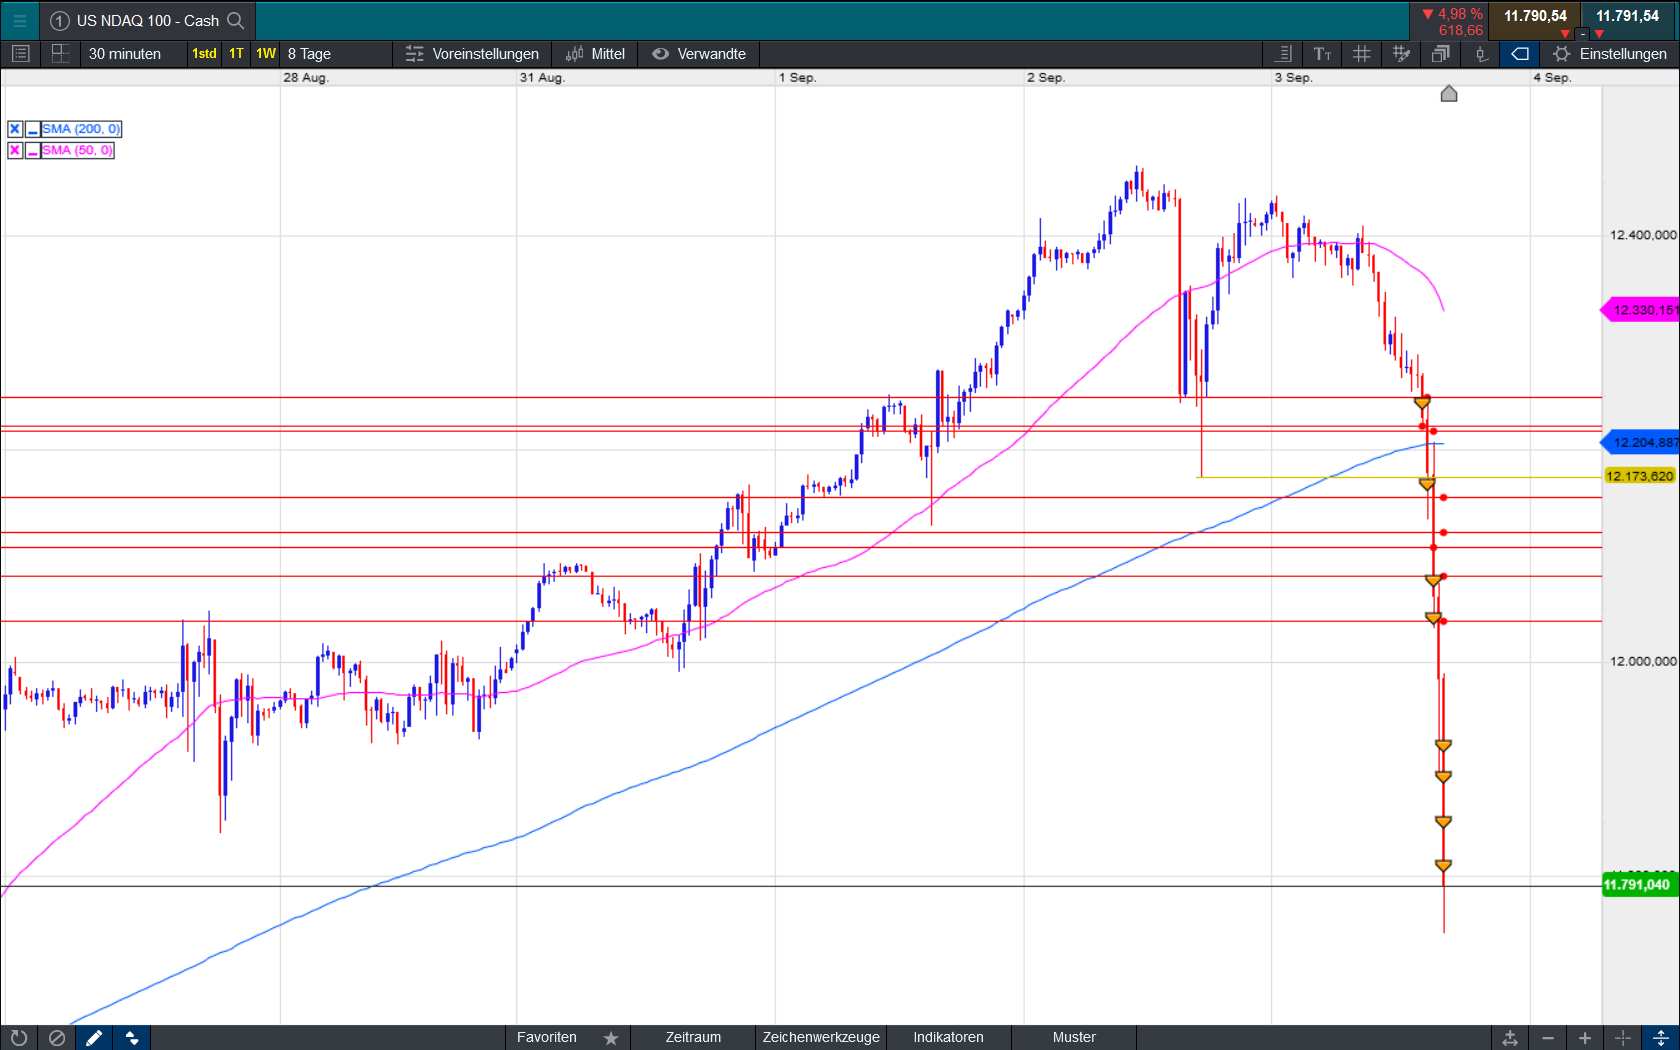Toggle the right-aligned price scale lines icon
The height and width of the screenshot is (1050, 1680).
1284,54
